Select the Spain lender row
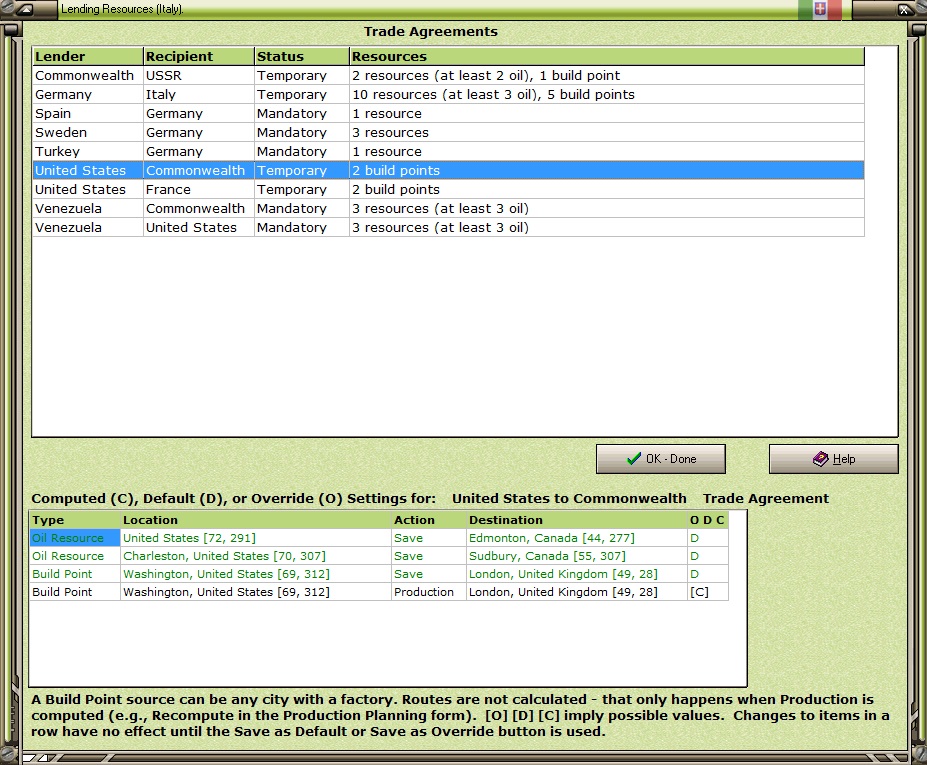The height and width of the screenshot is (765, 927). [448, 113]
